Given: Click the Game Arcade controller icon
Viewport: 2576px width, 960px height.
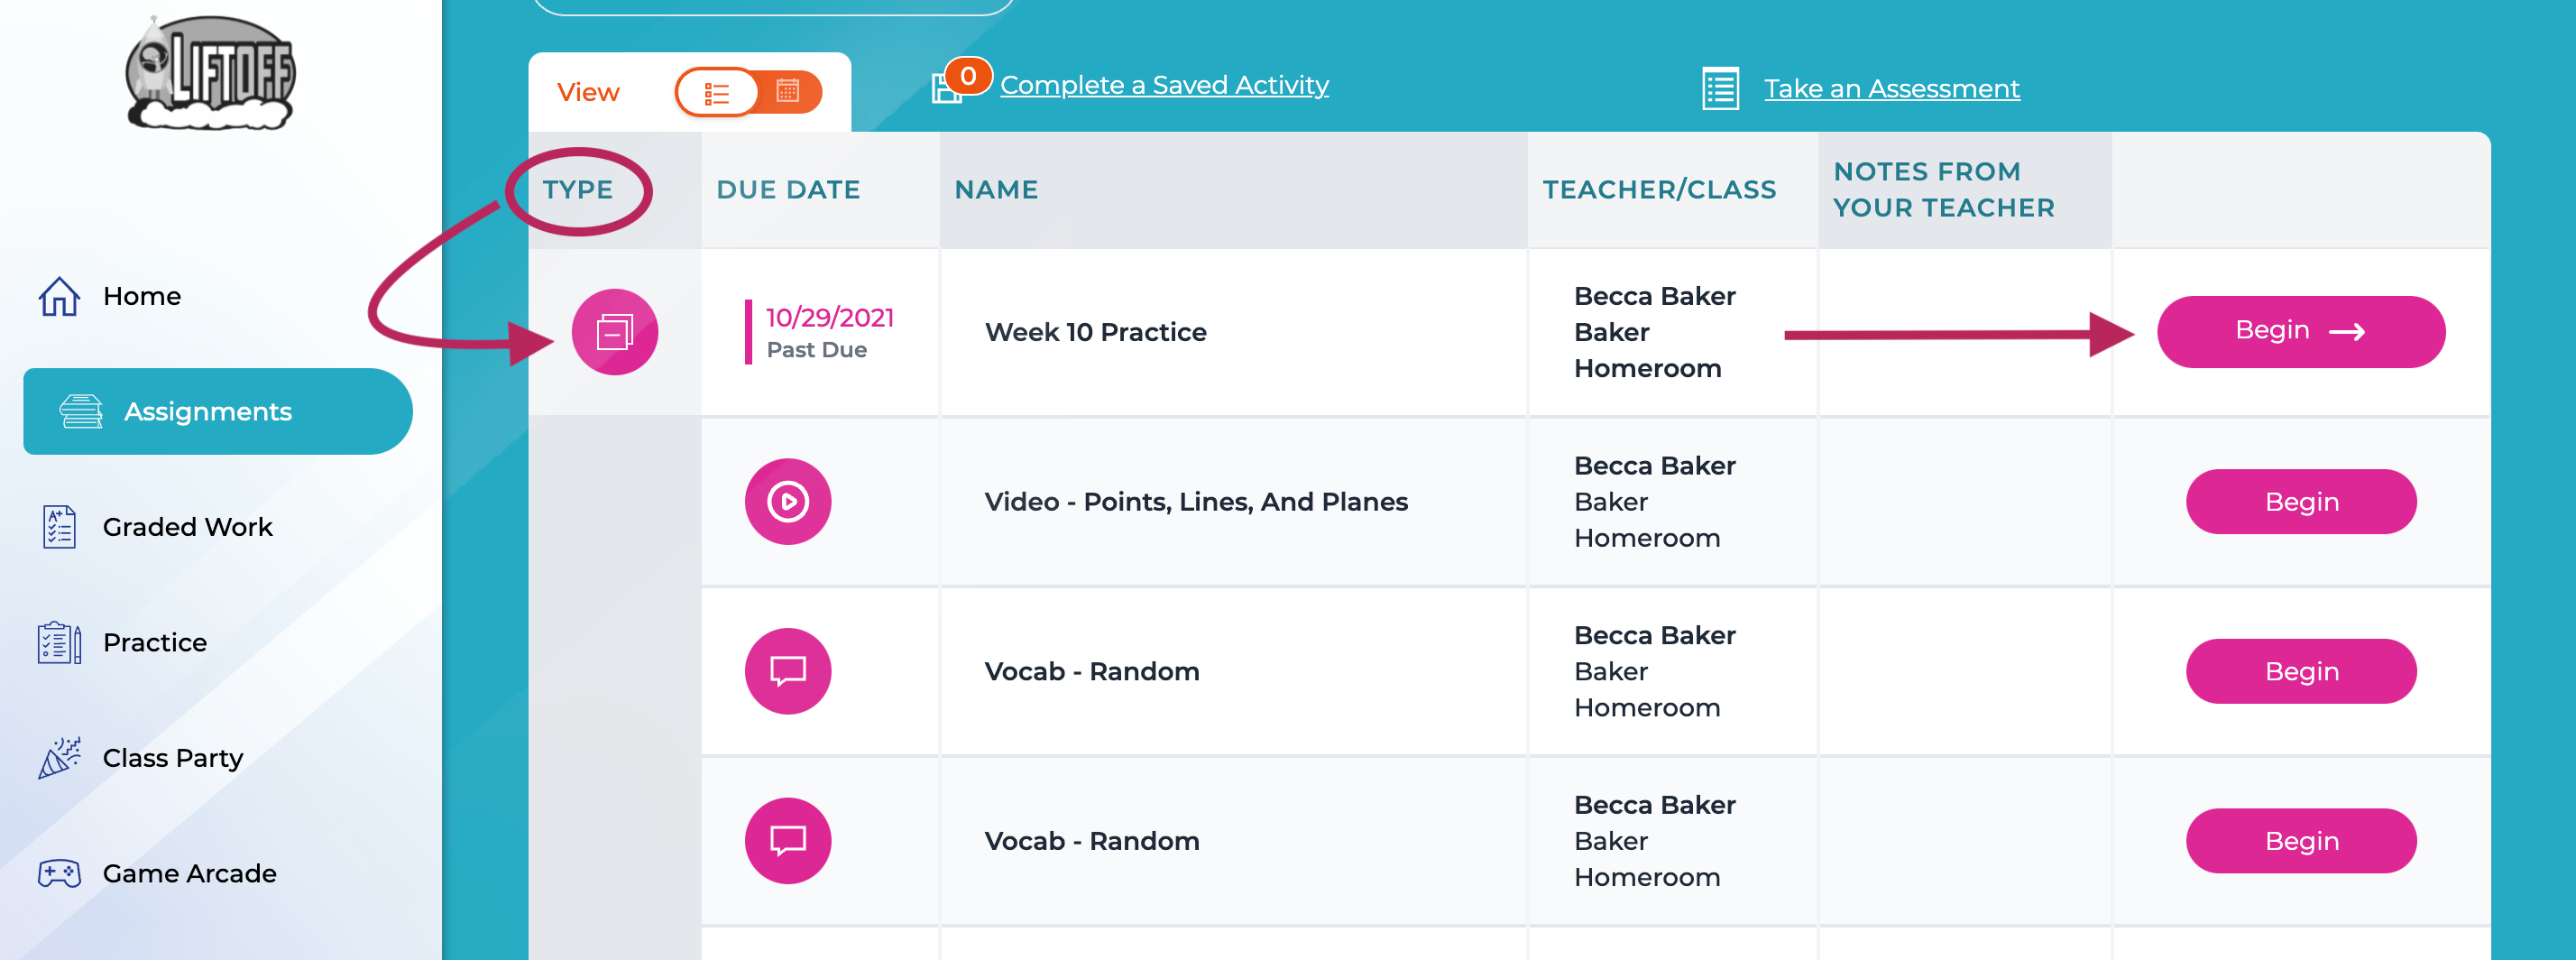Looking at the screenshot, I should tap(59, 873).
